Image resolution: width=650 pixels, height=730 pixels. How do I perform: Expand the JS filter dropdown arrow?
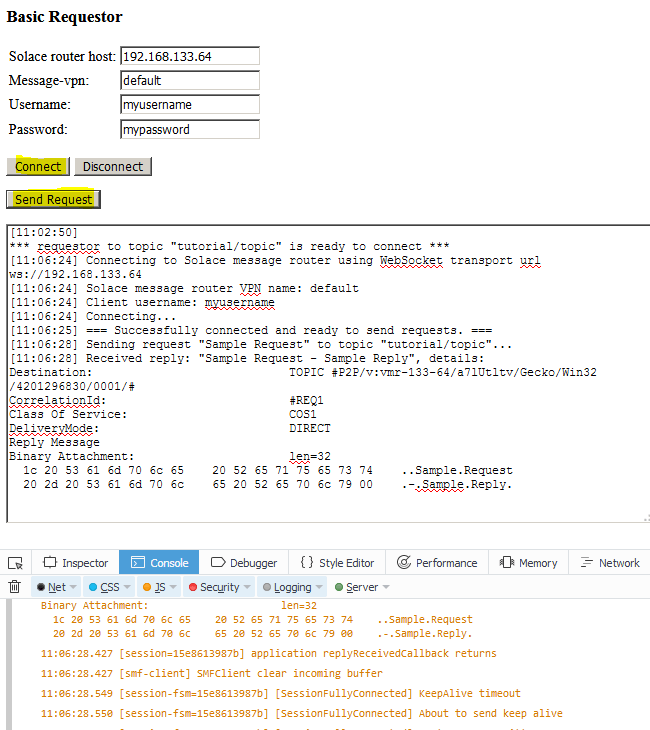point(173,587)
